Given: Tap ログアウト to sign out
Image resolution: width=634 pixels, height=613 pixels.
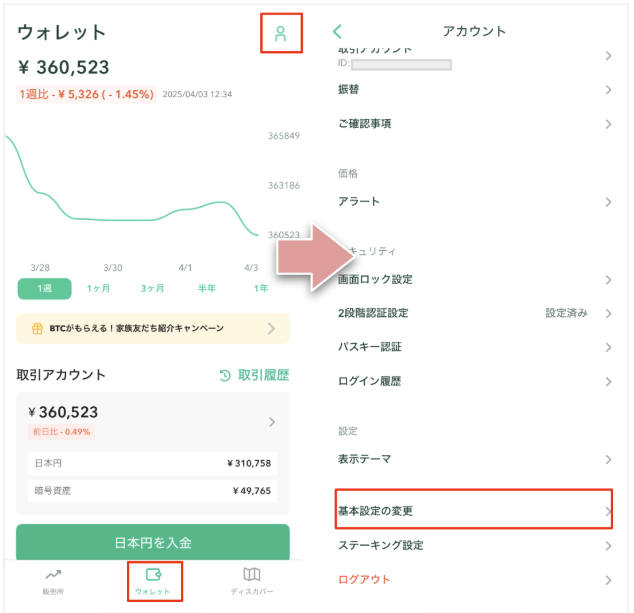Looking at the screenshot, I should pyautogui.click(x=365, y=580).
